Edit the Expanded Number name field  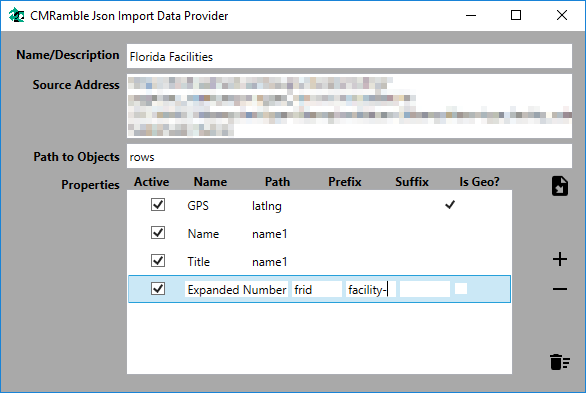[x=236, y=290]
